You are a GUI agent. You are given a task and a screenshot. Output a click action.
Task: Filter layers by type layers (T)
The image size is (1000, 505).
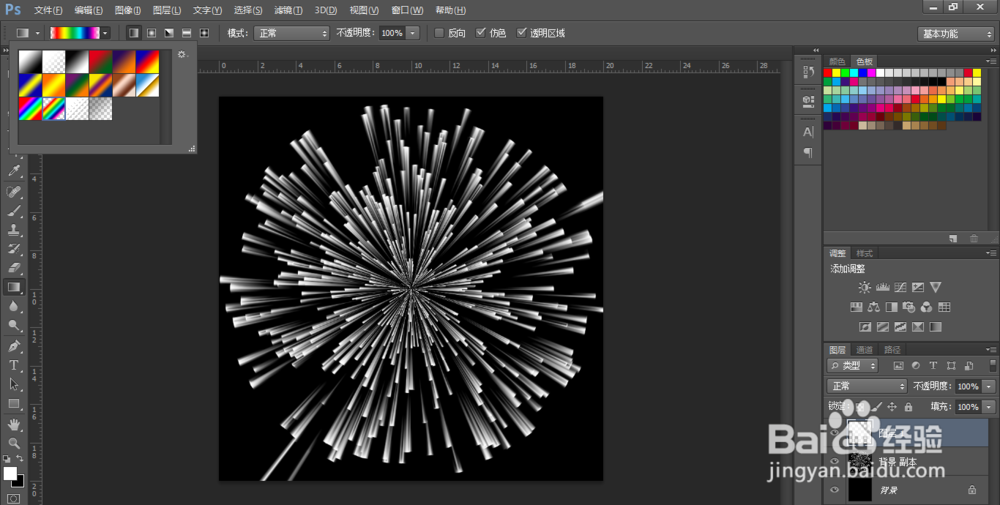coord(933,366)
